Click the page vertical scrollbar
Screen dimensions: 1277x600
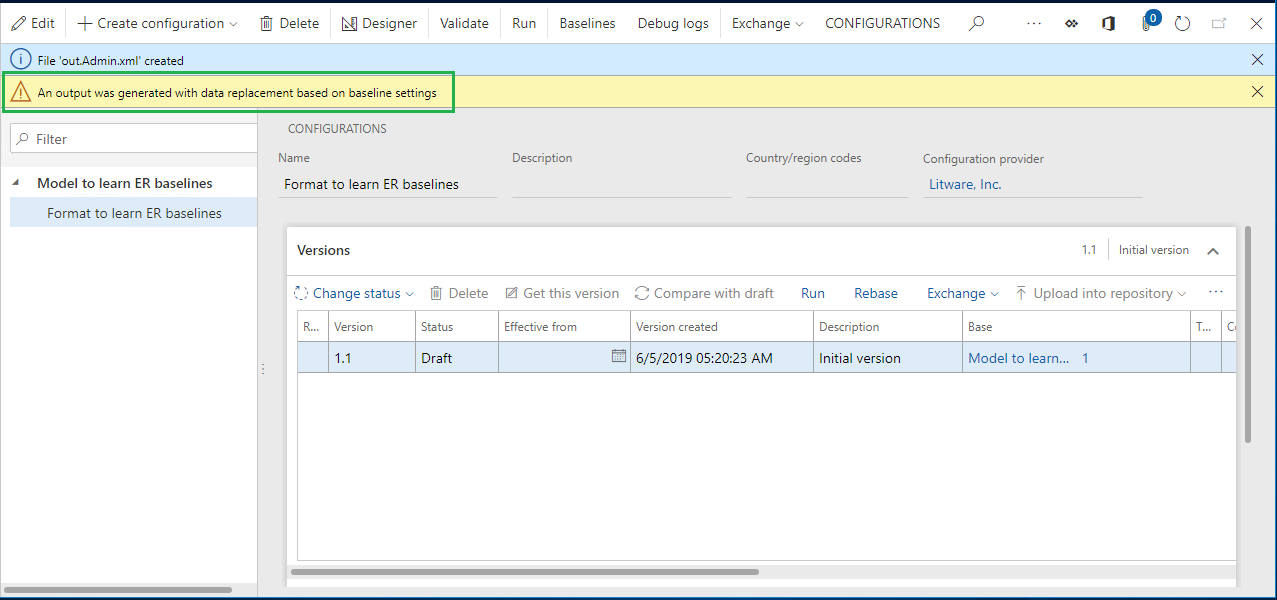pyautogui.click(x=1248, y=334)
